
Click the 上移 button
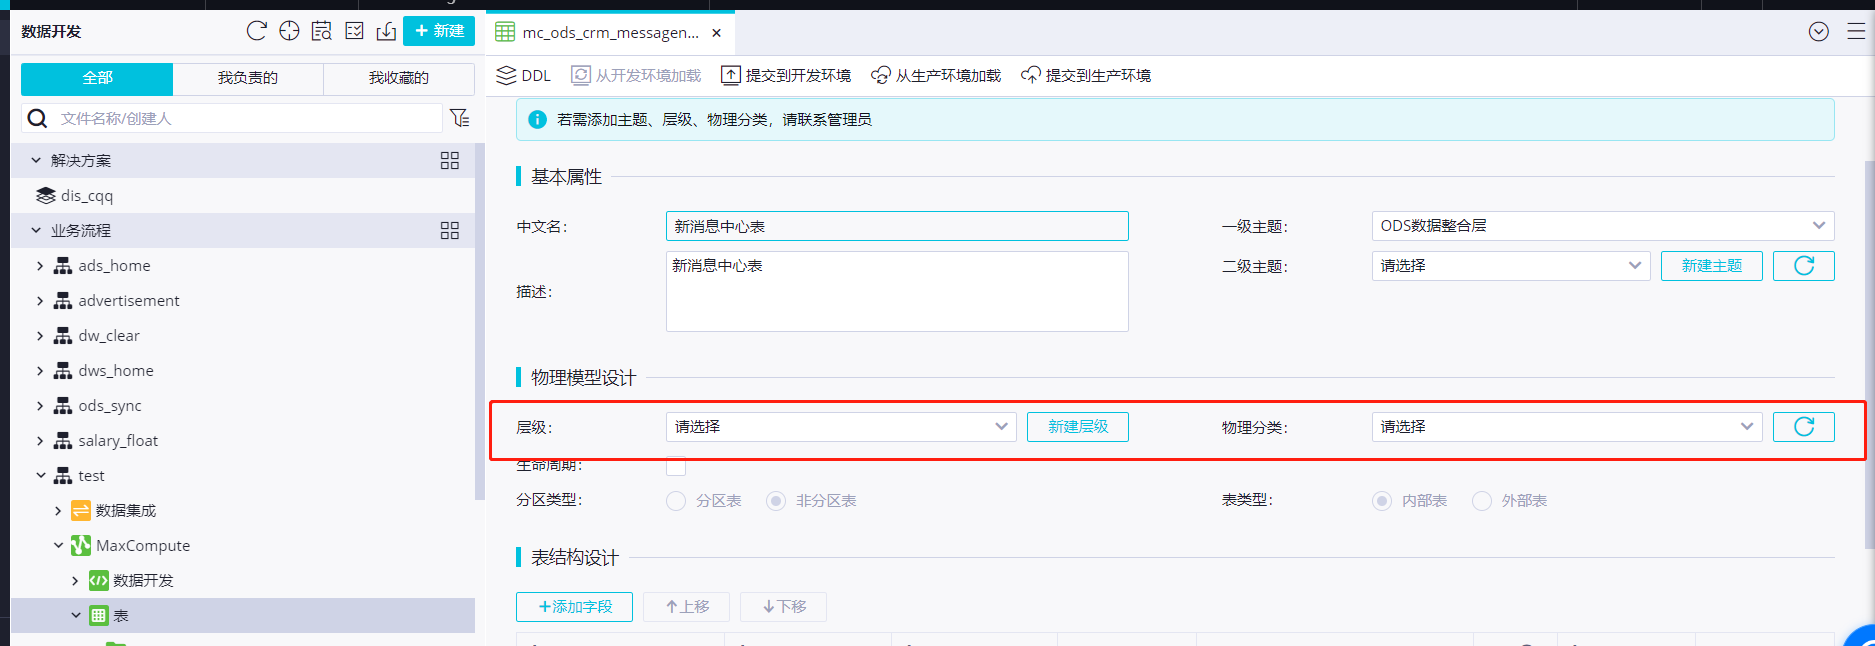point(687,607)
